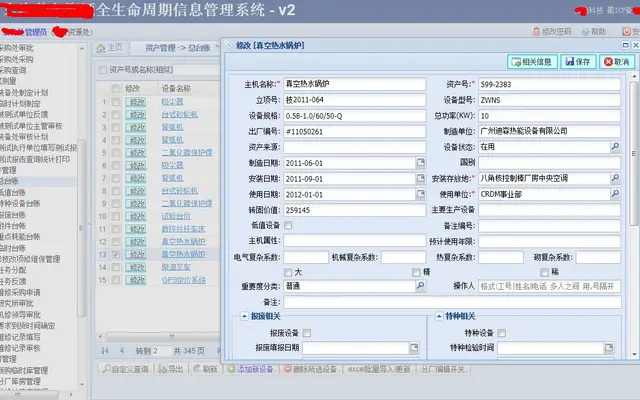
Task: Toggle the select-all header checkbox in table
Action: [116, 88]
